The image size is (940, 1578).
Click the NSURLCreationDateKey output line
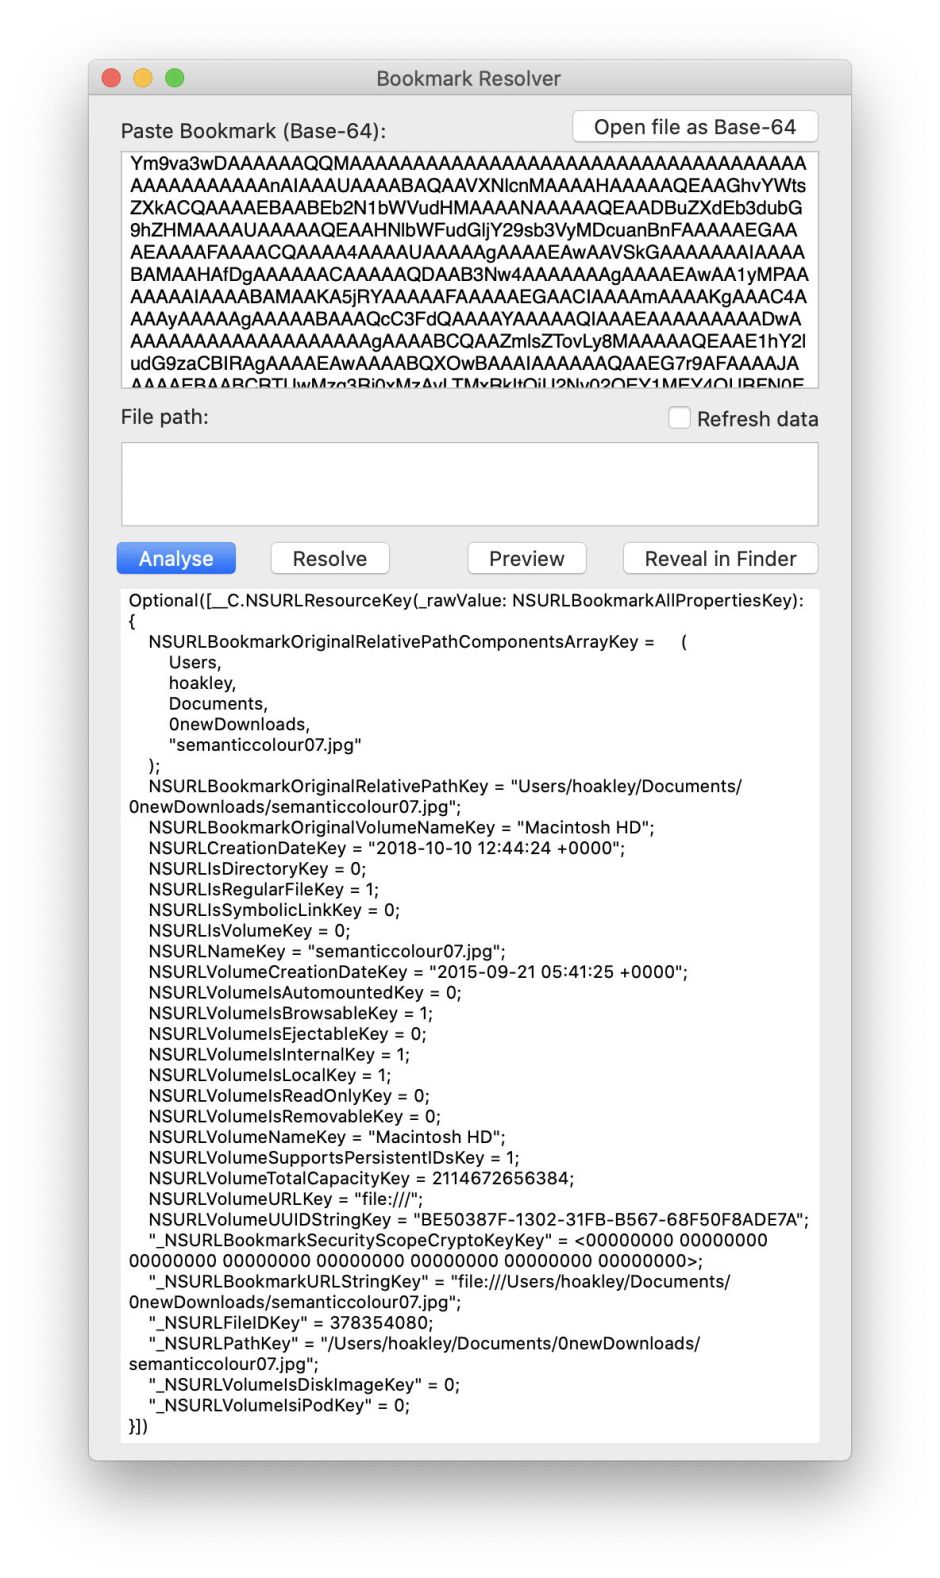pos(386,848)
